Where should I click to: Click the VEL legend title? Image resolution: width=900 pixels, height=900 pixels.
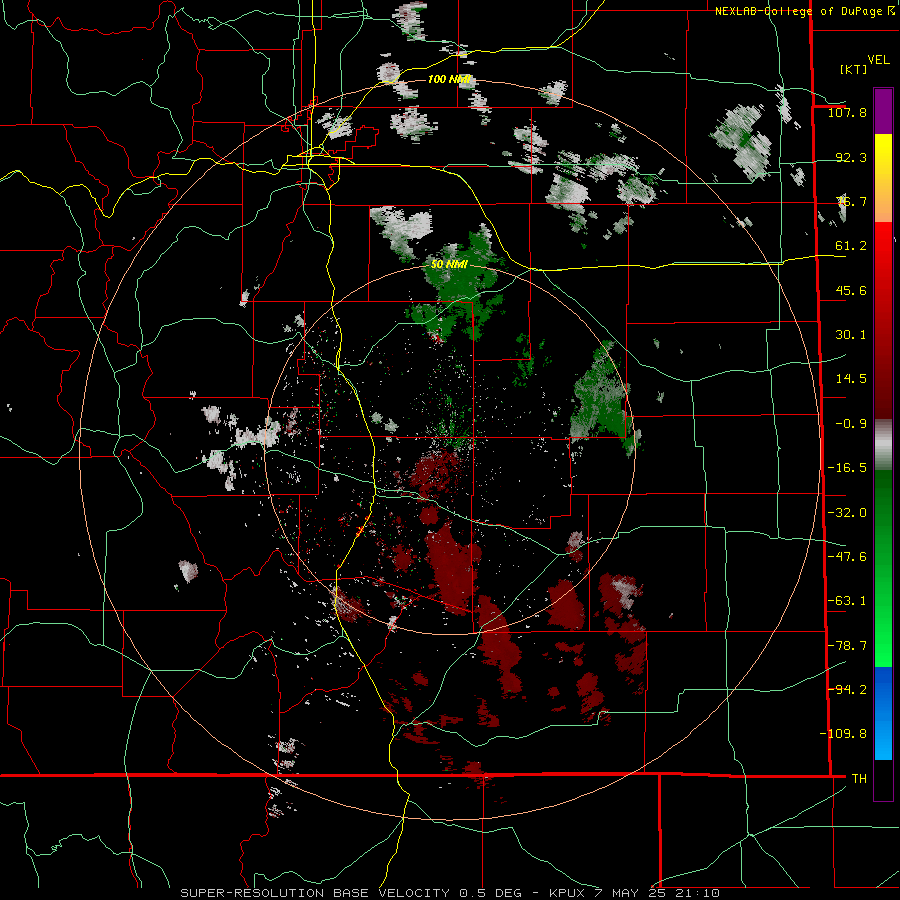click(x=878, y=60)
